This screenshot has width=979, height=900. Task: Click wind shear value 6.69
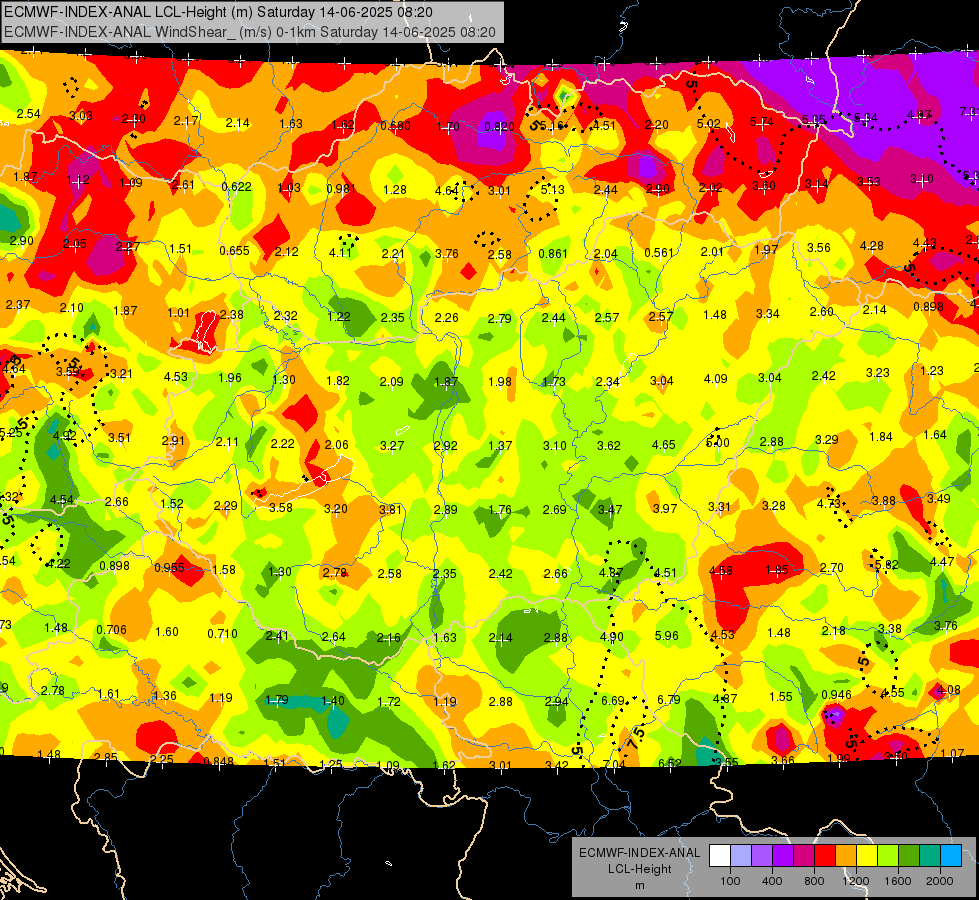click(612, 701)
